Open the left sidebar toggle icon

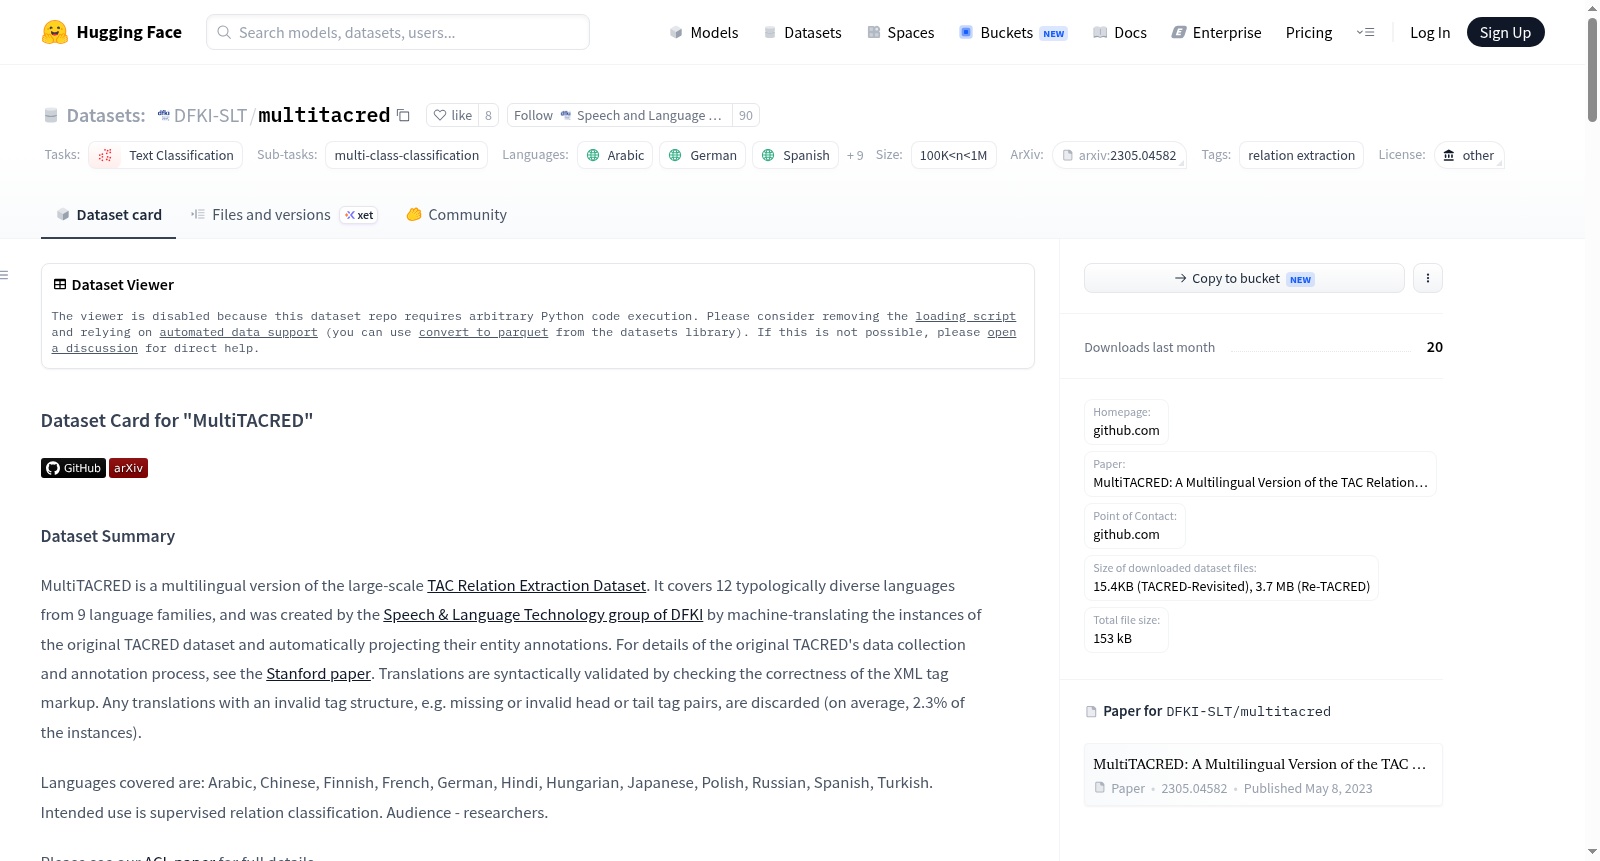(x=5, y=275)
